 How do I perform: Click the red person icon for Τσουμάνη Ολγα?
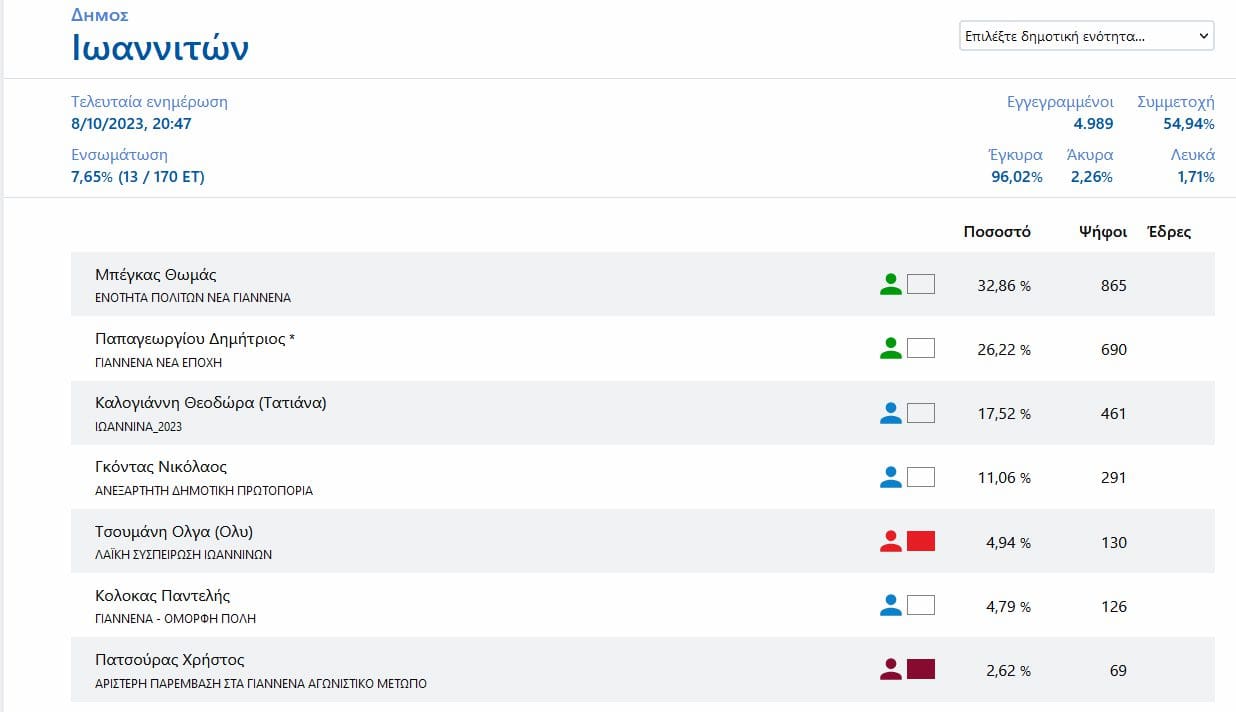[x=890, y=542]
